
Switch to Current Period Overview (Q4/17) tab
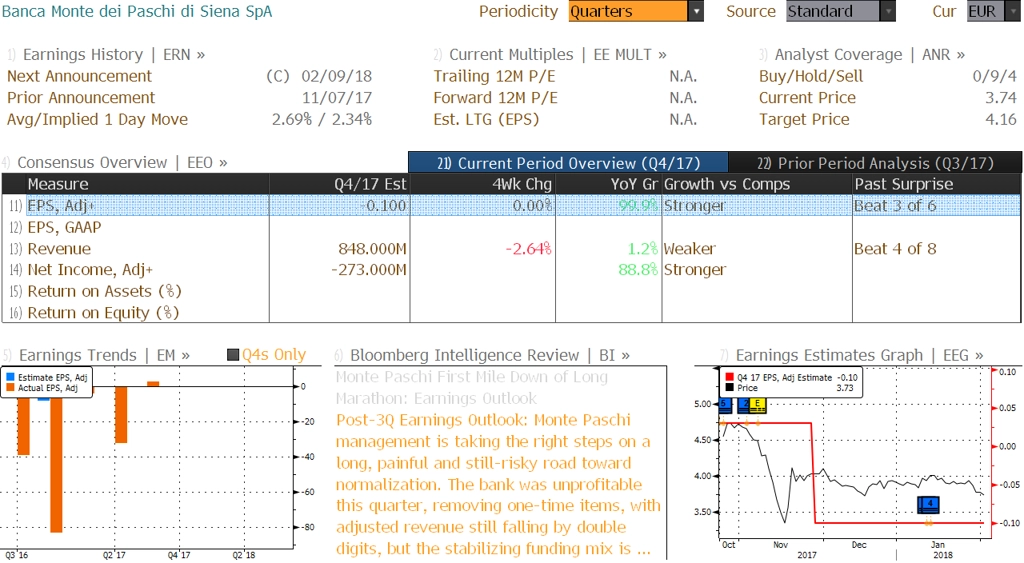point(568,163)
